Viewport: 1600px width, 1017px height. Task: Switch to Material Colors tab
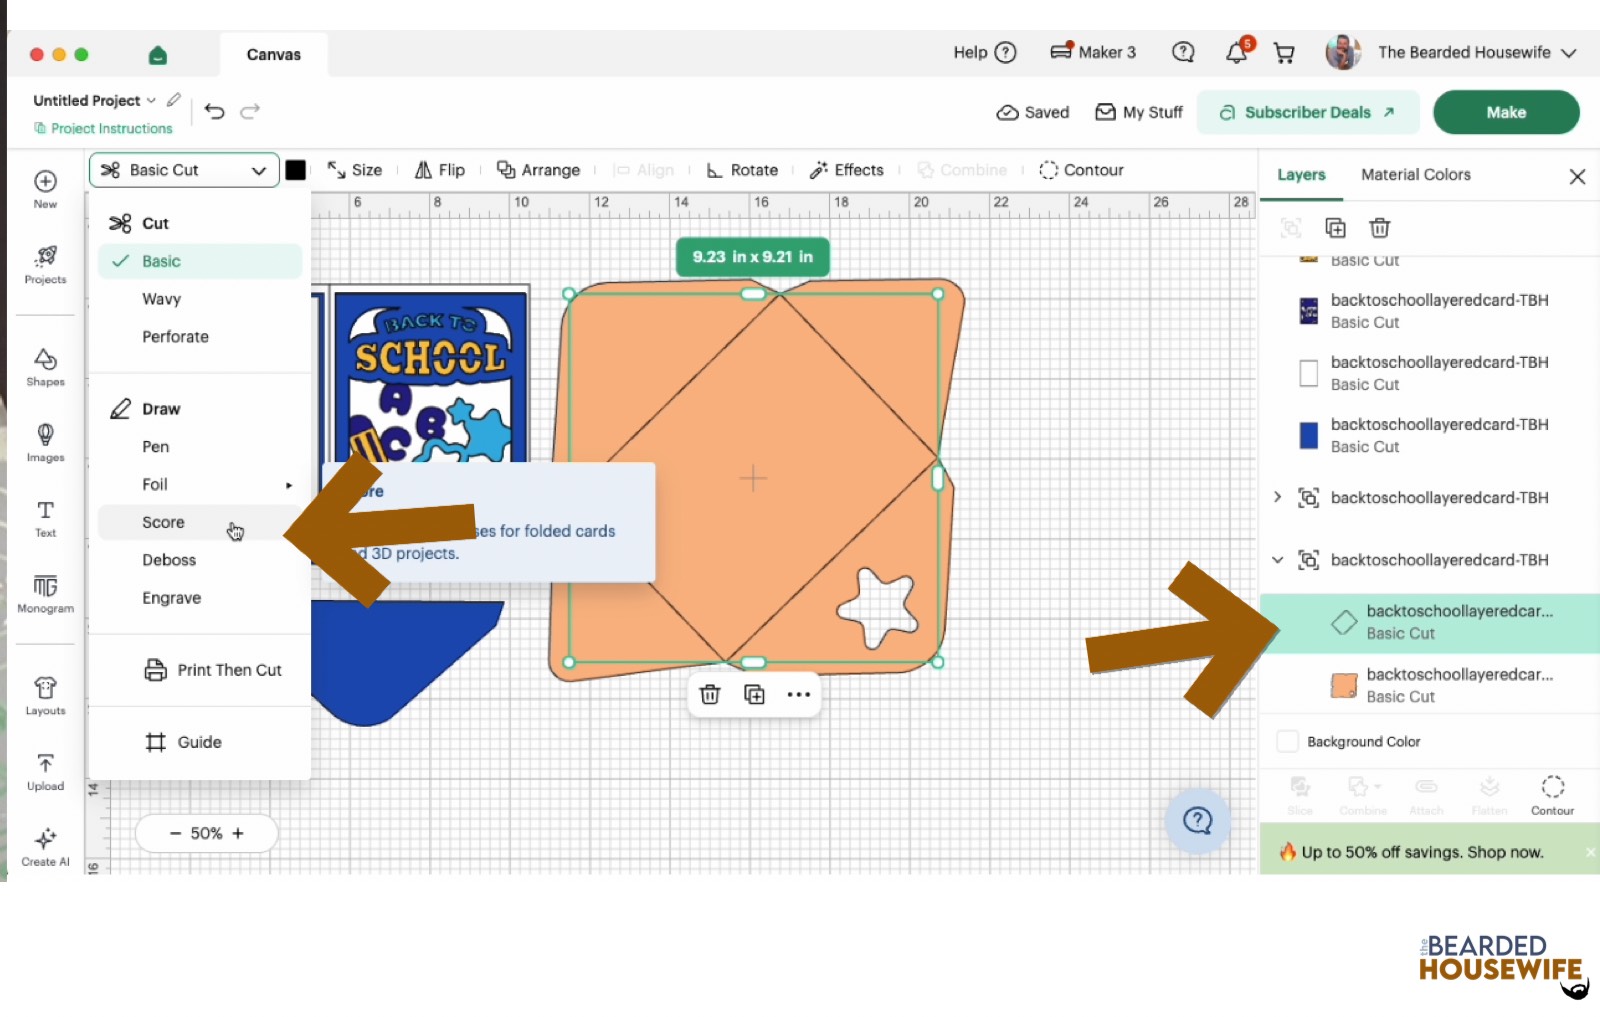pyautogui.click(x=1415, y=174)
